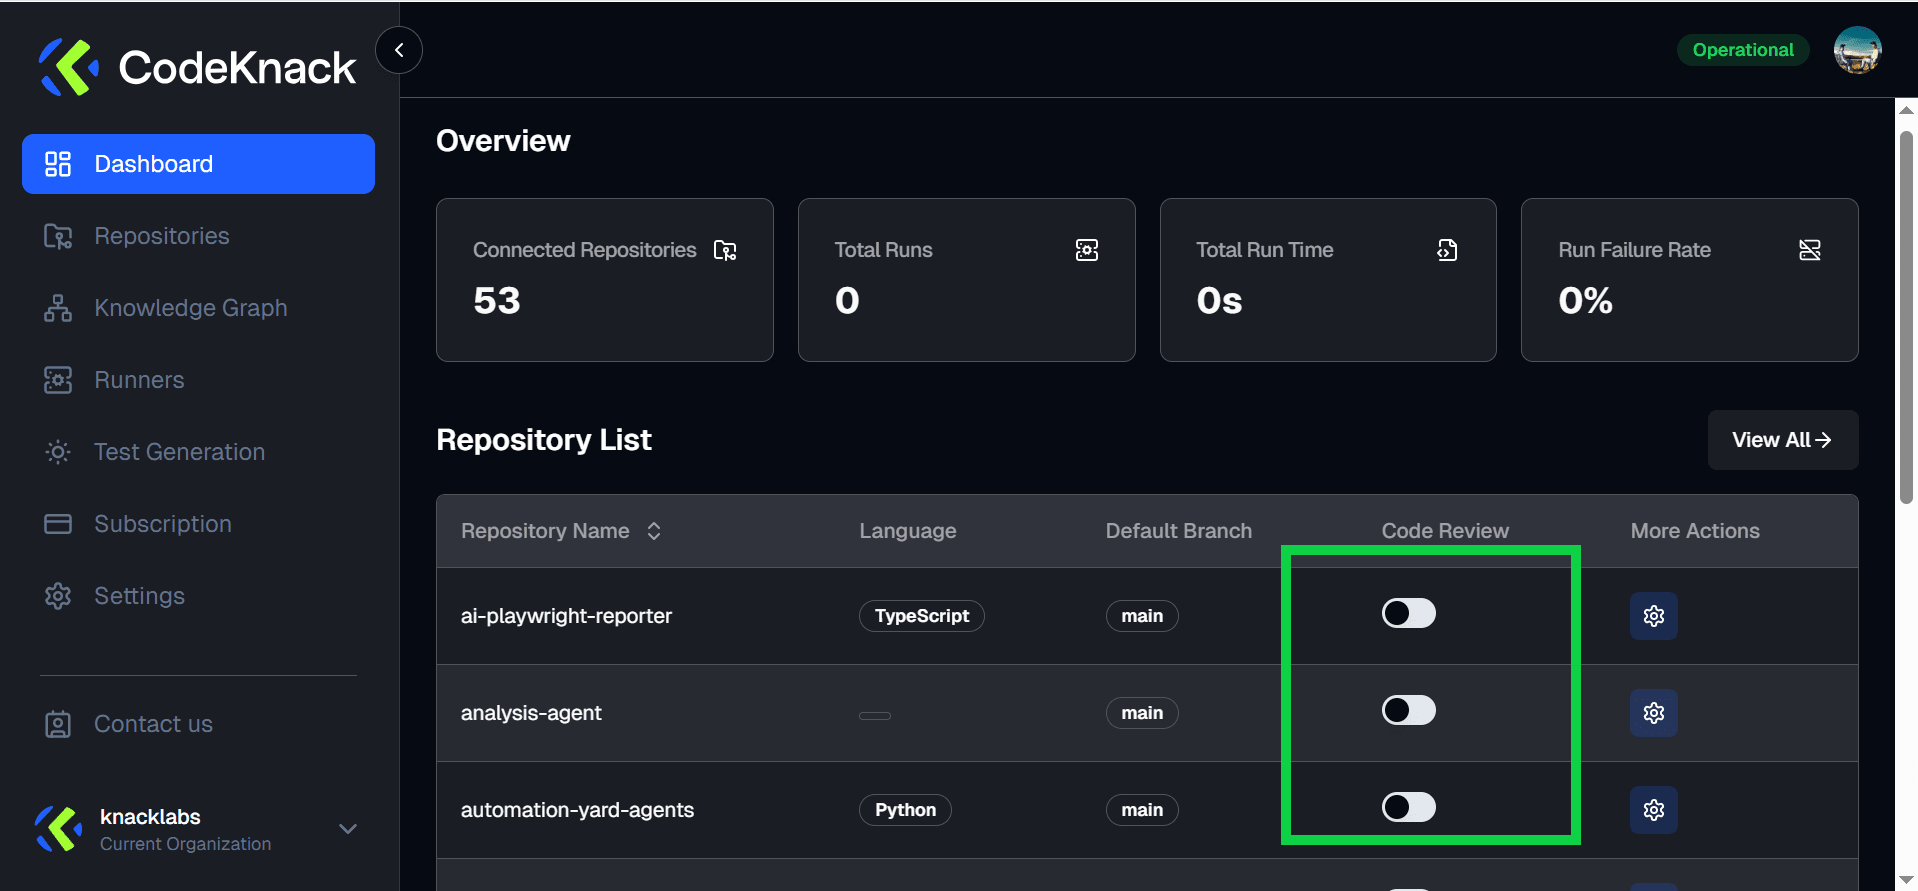Click the Connected Repositories value 53
The width and height of the screenshot is (1918, 891).
(497, 301)
